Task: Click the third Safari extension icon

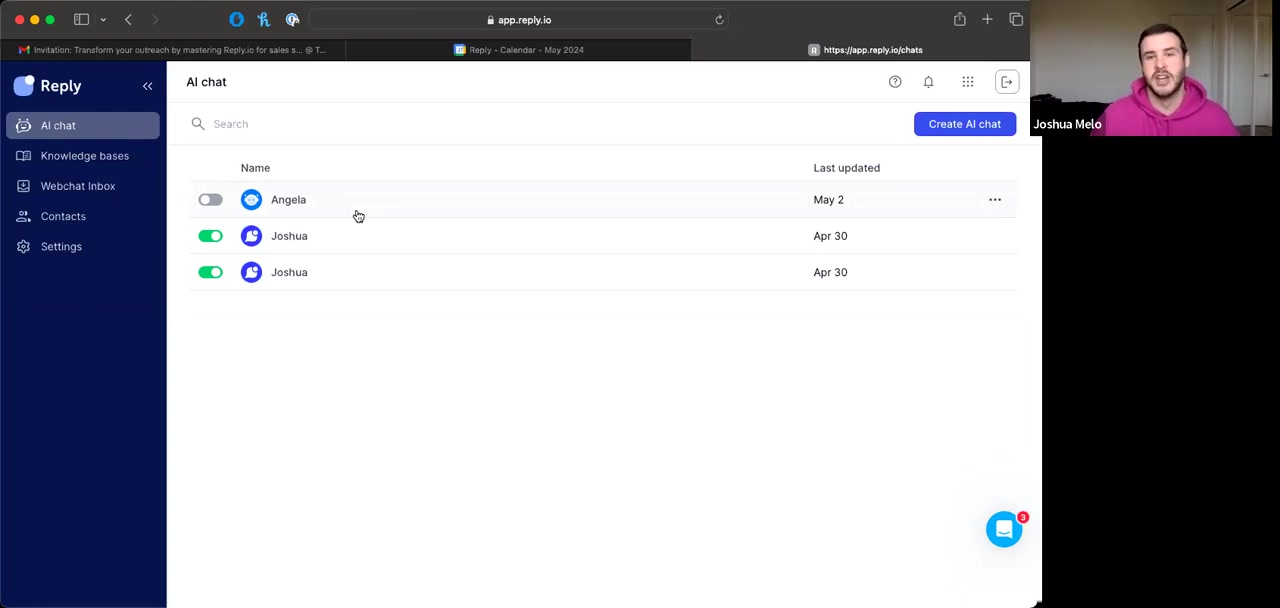Action: point(292,19)
